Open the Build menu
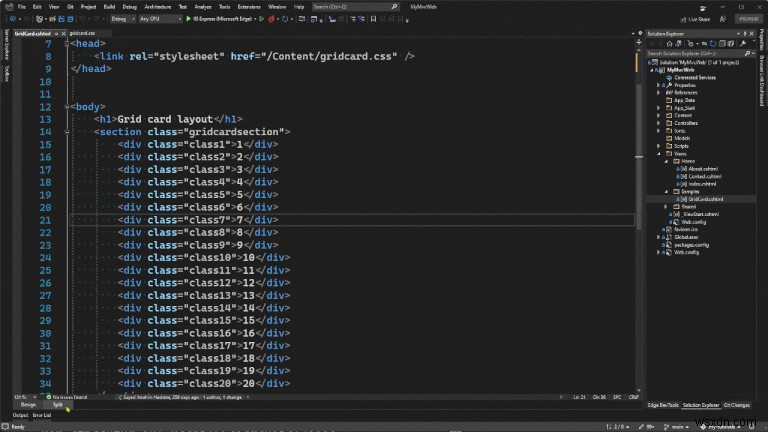 click(109, 7)
